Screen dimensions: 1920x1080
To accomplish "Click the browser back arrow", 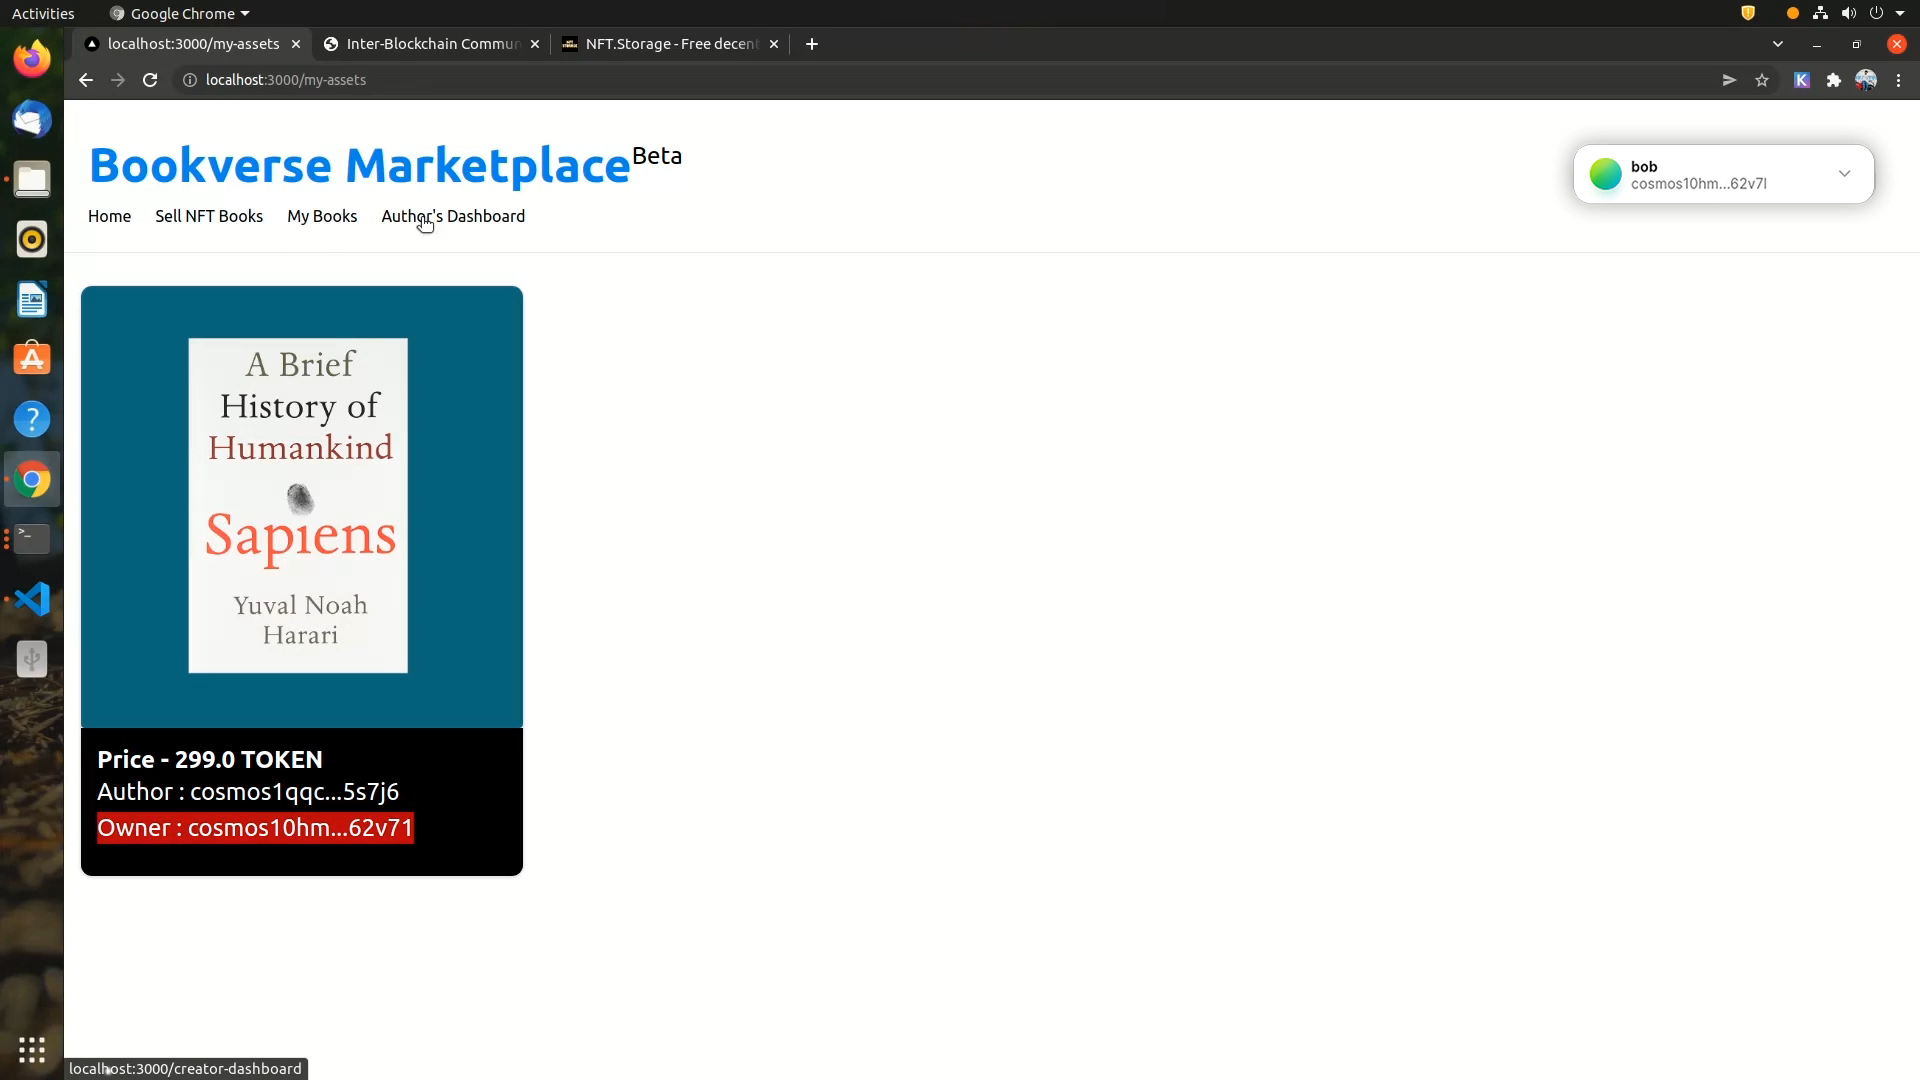I will coord(86,80).
